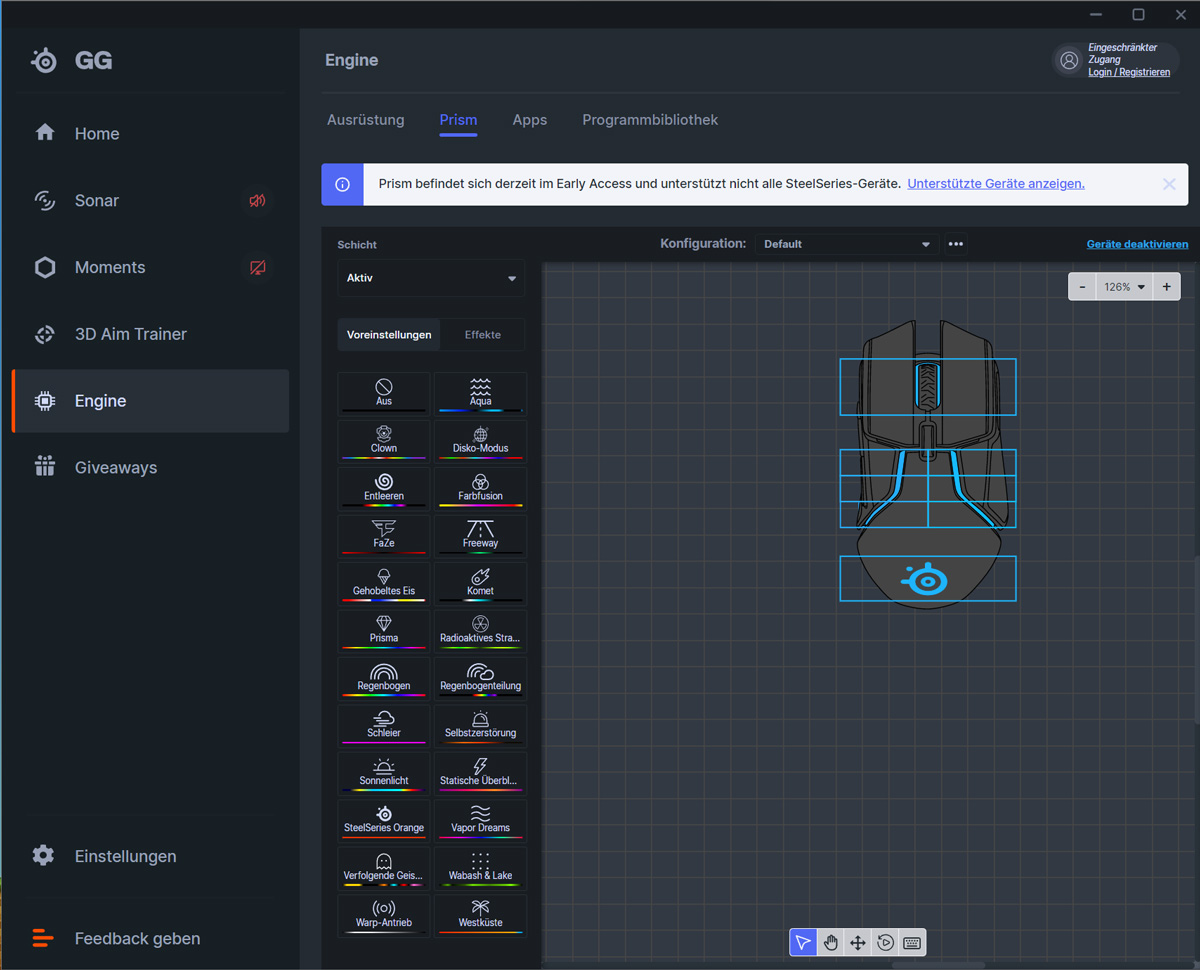Apply the Disko-Modus preset
1200x970 pixels.
pyautogui.click(x=480, y=440)
